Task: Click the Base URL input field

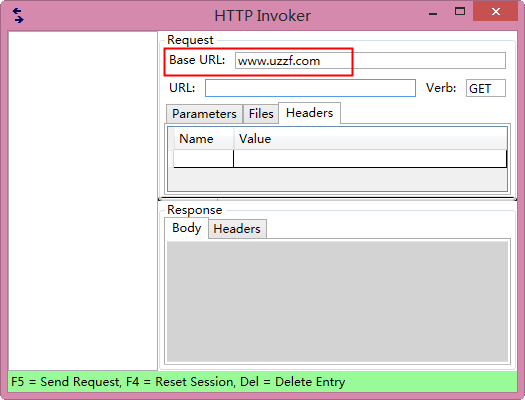Action: coord(370,61)
